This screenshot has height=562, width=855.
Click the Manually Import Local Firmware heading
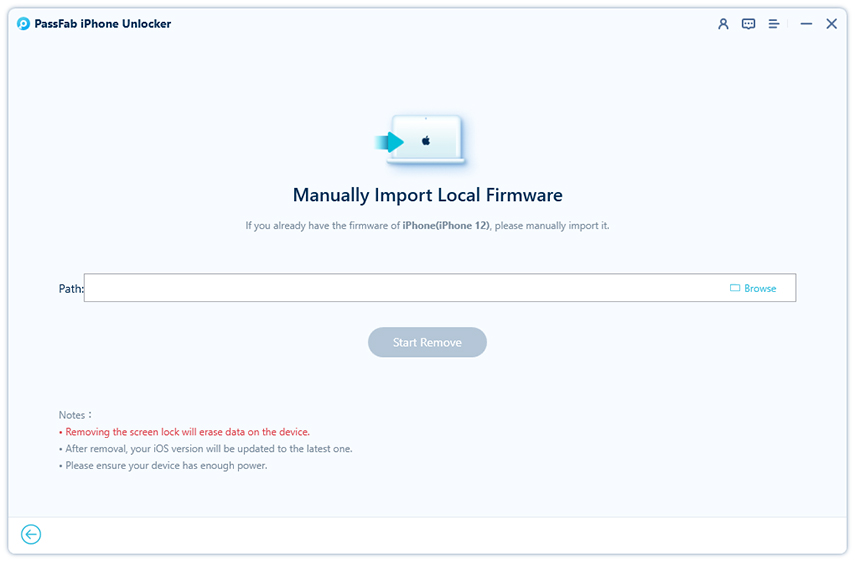click(x=427, y=195)
